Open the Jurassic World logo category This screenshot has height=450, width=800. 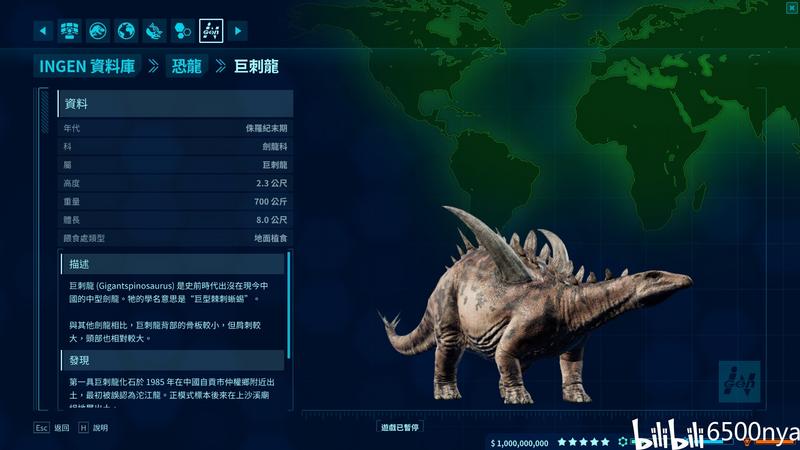click(97, 31)
